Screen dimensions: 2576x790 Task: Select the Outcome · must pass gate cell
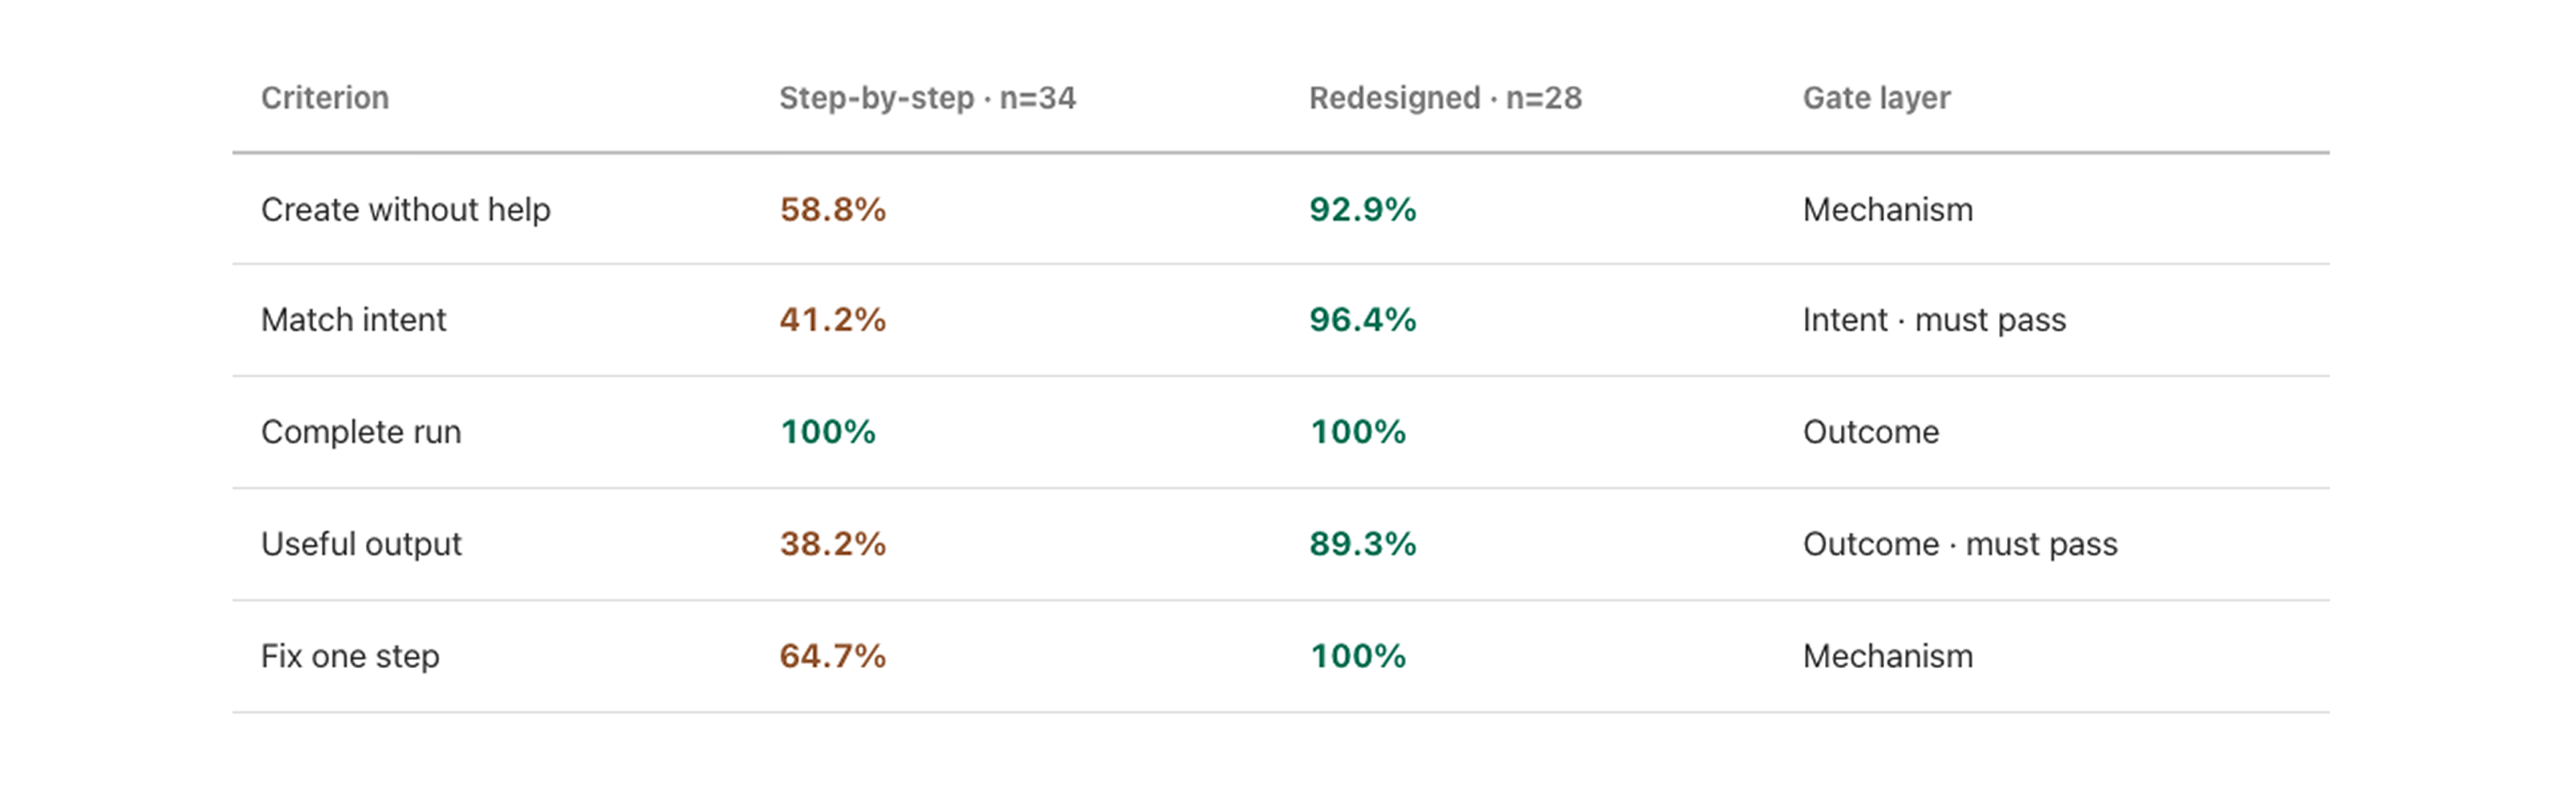pyautogui.click(x=1960, y=544)
